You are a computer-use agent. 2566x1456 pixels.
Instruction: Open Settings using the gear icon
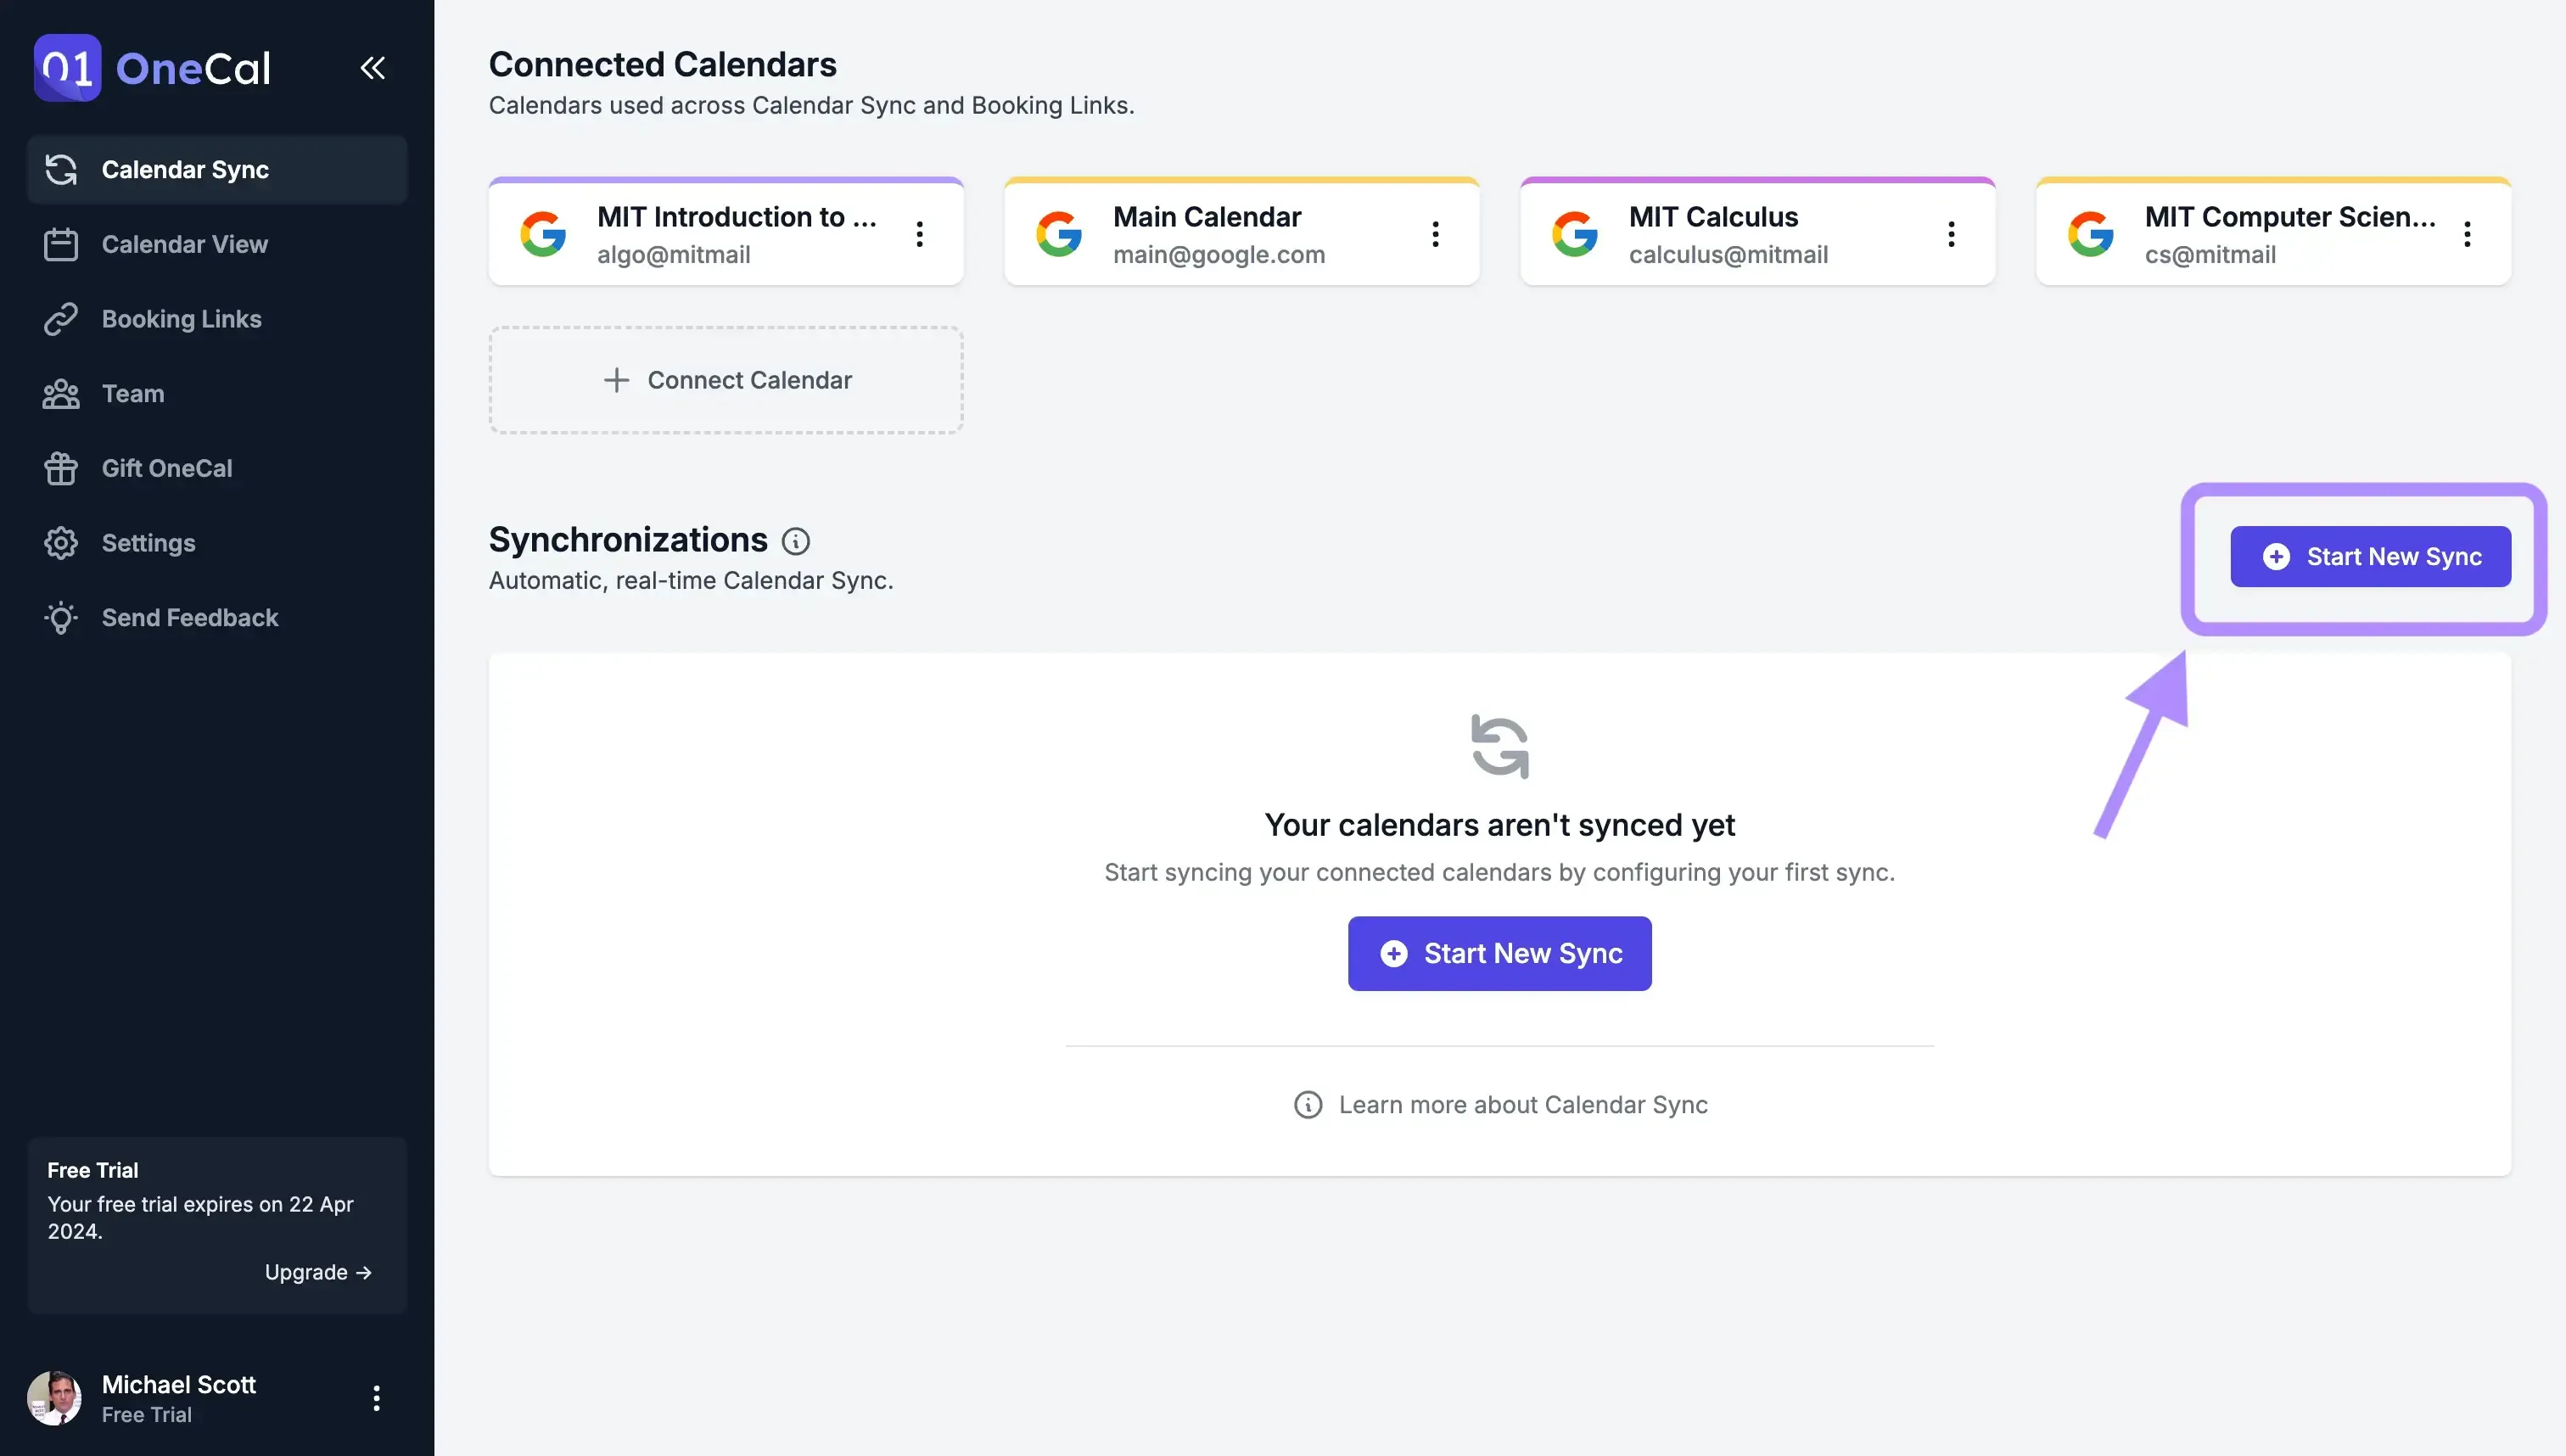pyautogui.click(x=61, y=542)
